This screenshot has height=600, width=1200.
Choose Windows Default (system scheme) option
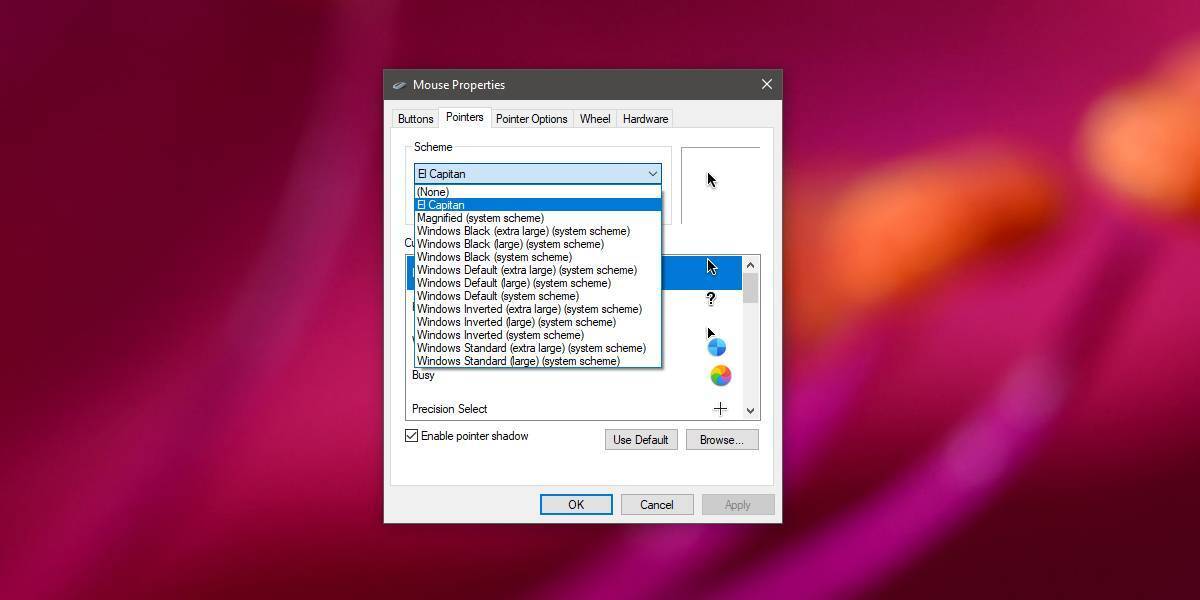538,296
